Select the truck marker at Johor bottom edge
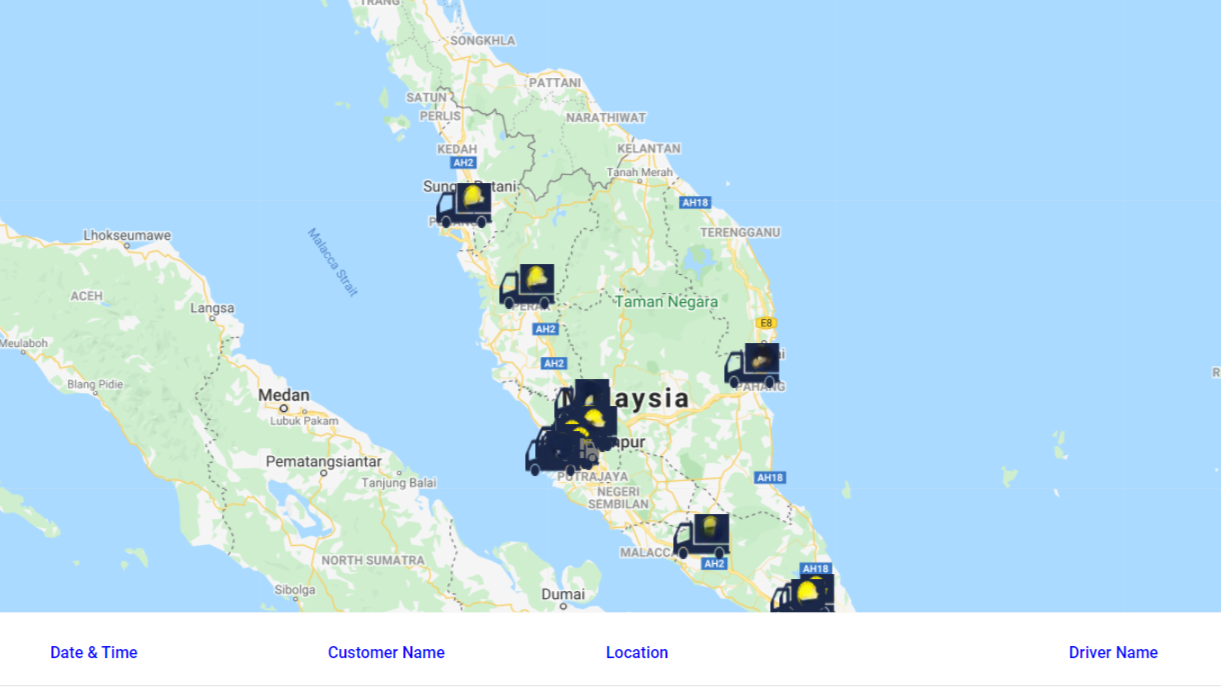The height and width of the screenshot is (687, 1221). (803, 593)
